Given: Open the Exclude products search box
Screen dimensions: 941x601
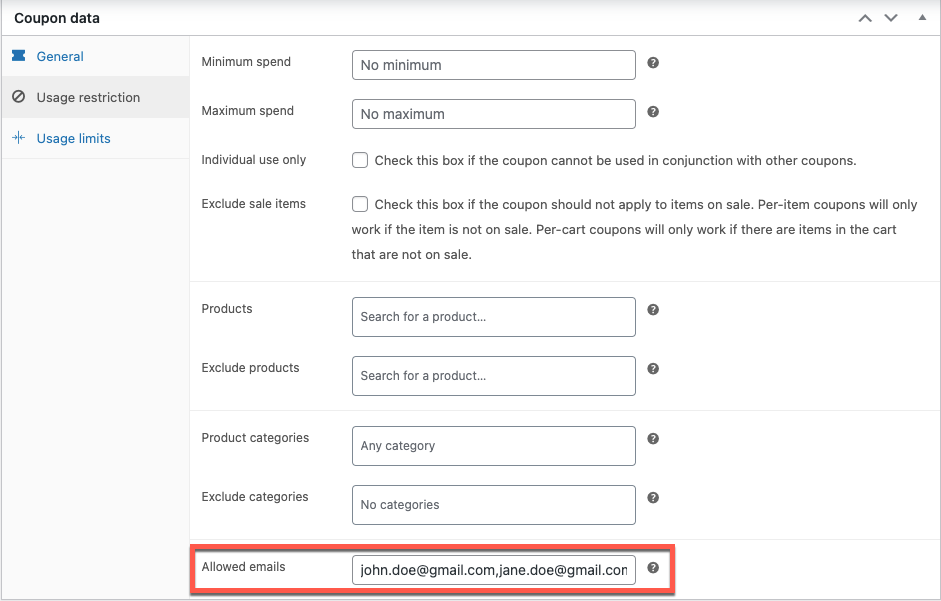Looking at the screenshot, I should pos(493,376).
